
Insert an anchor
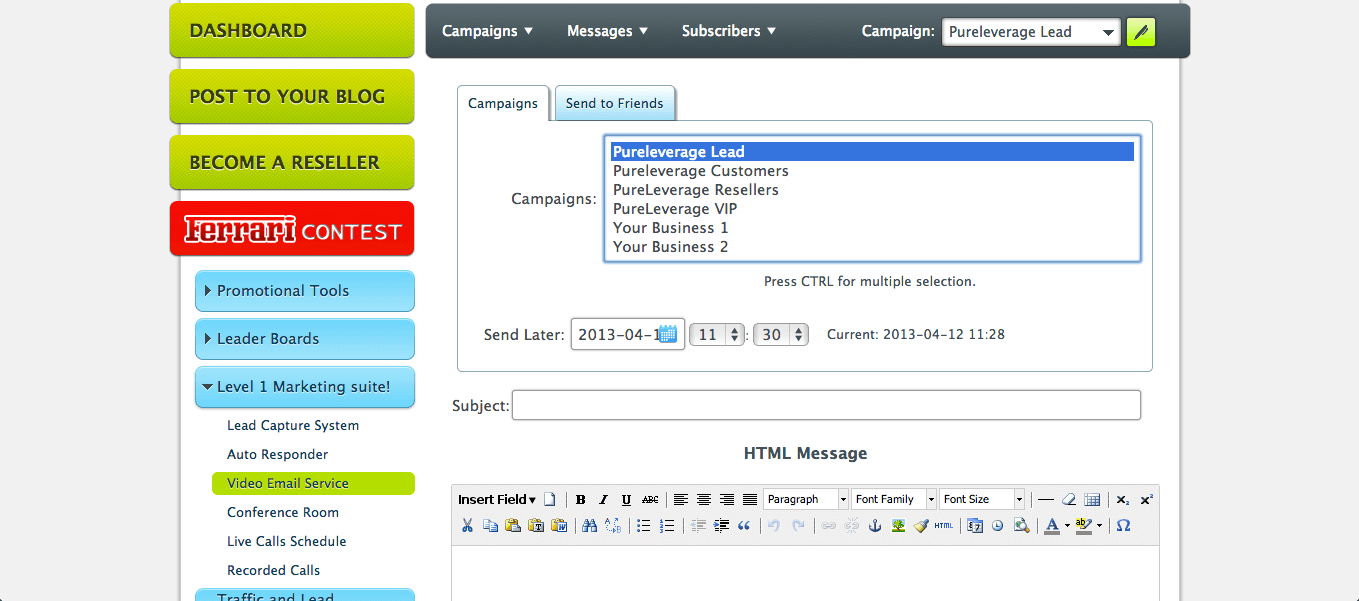(x=875, y=525)
